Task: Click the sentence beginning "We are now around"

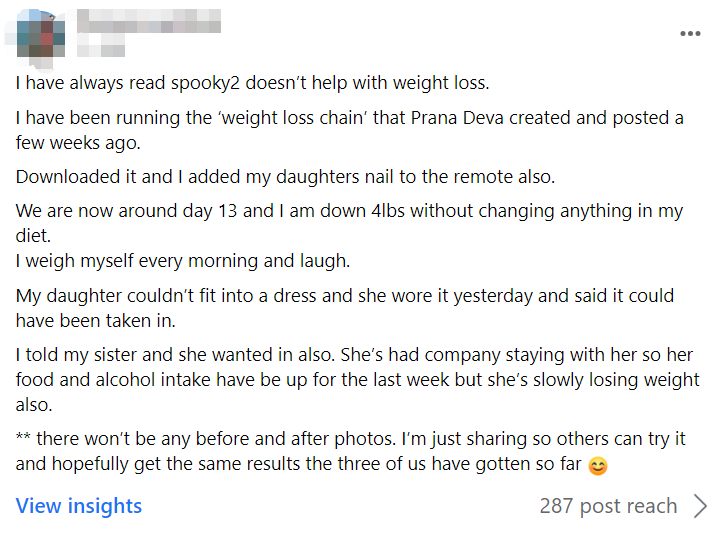Action: pos(348,212)
